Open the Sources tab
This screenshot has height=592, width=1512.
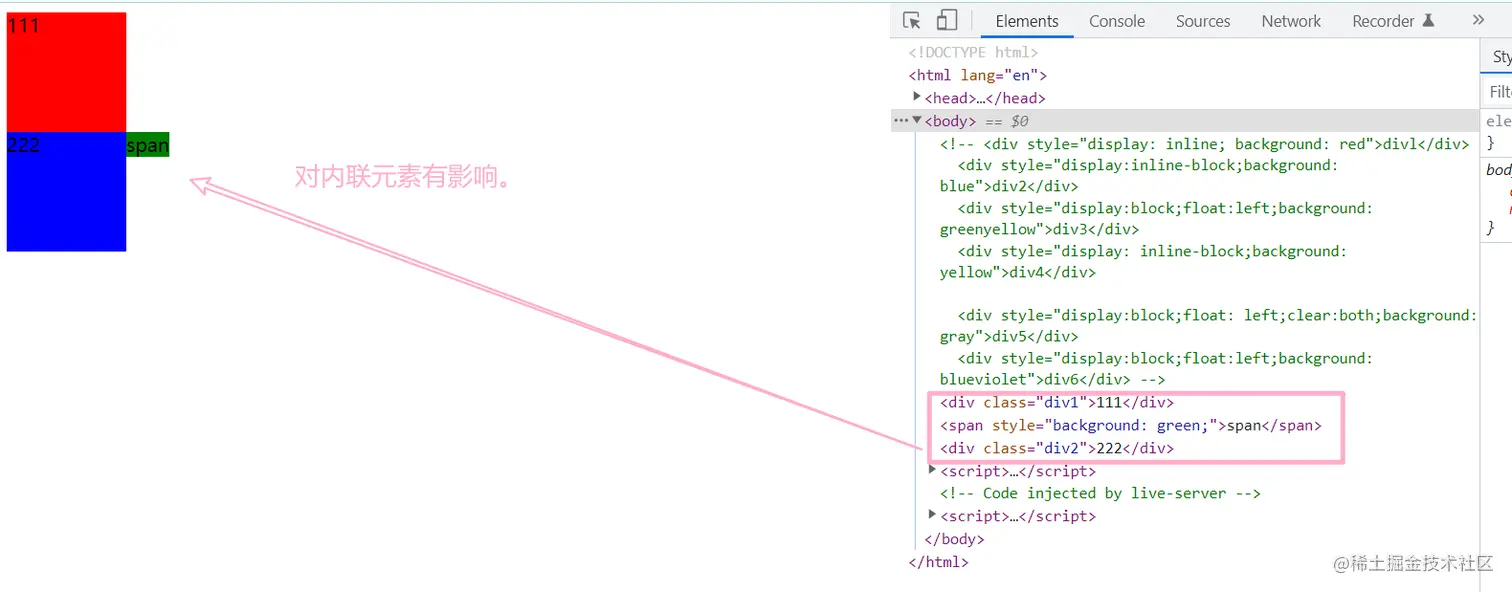pos(1203,21)
